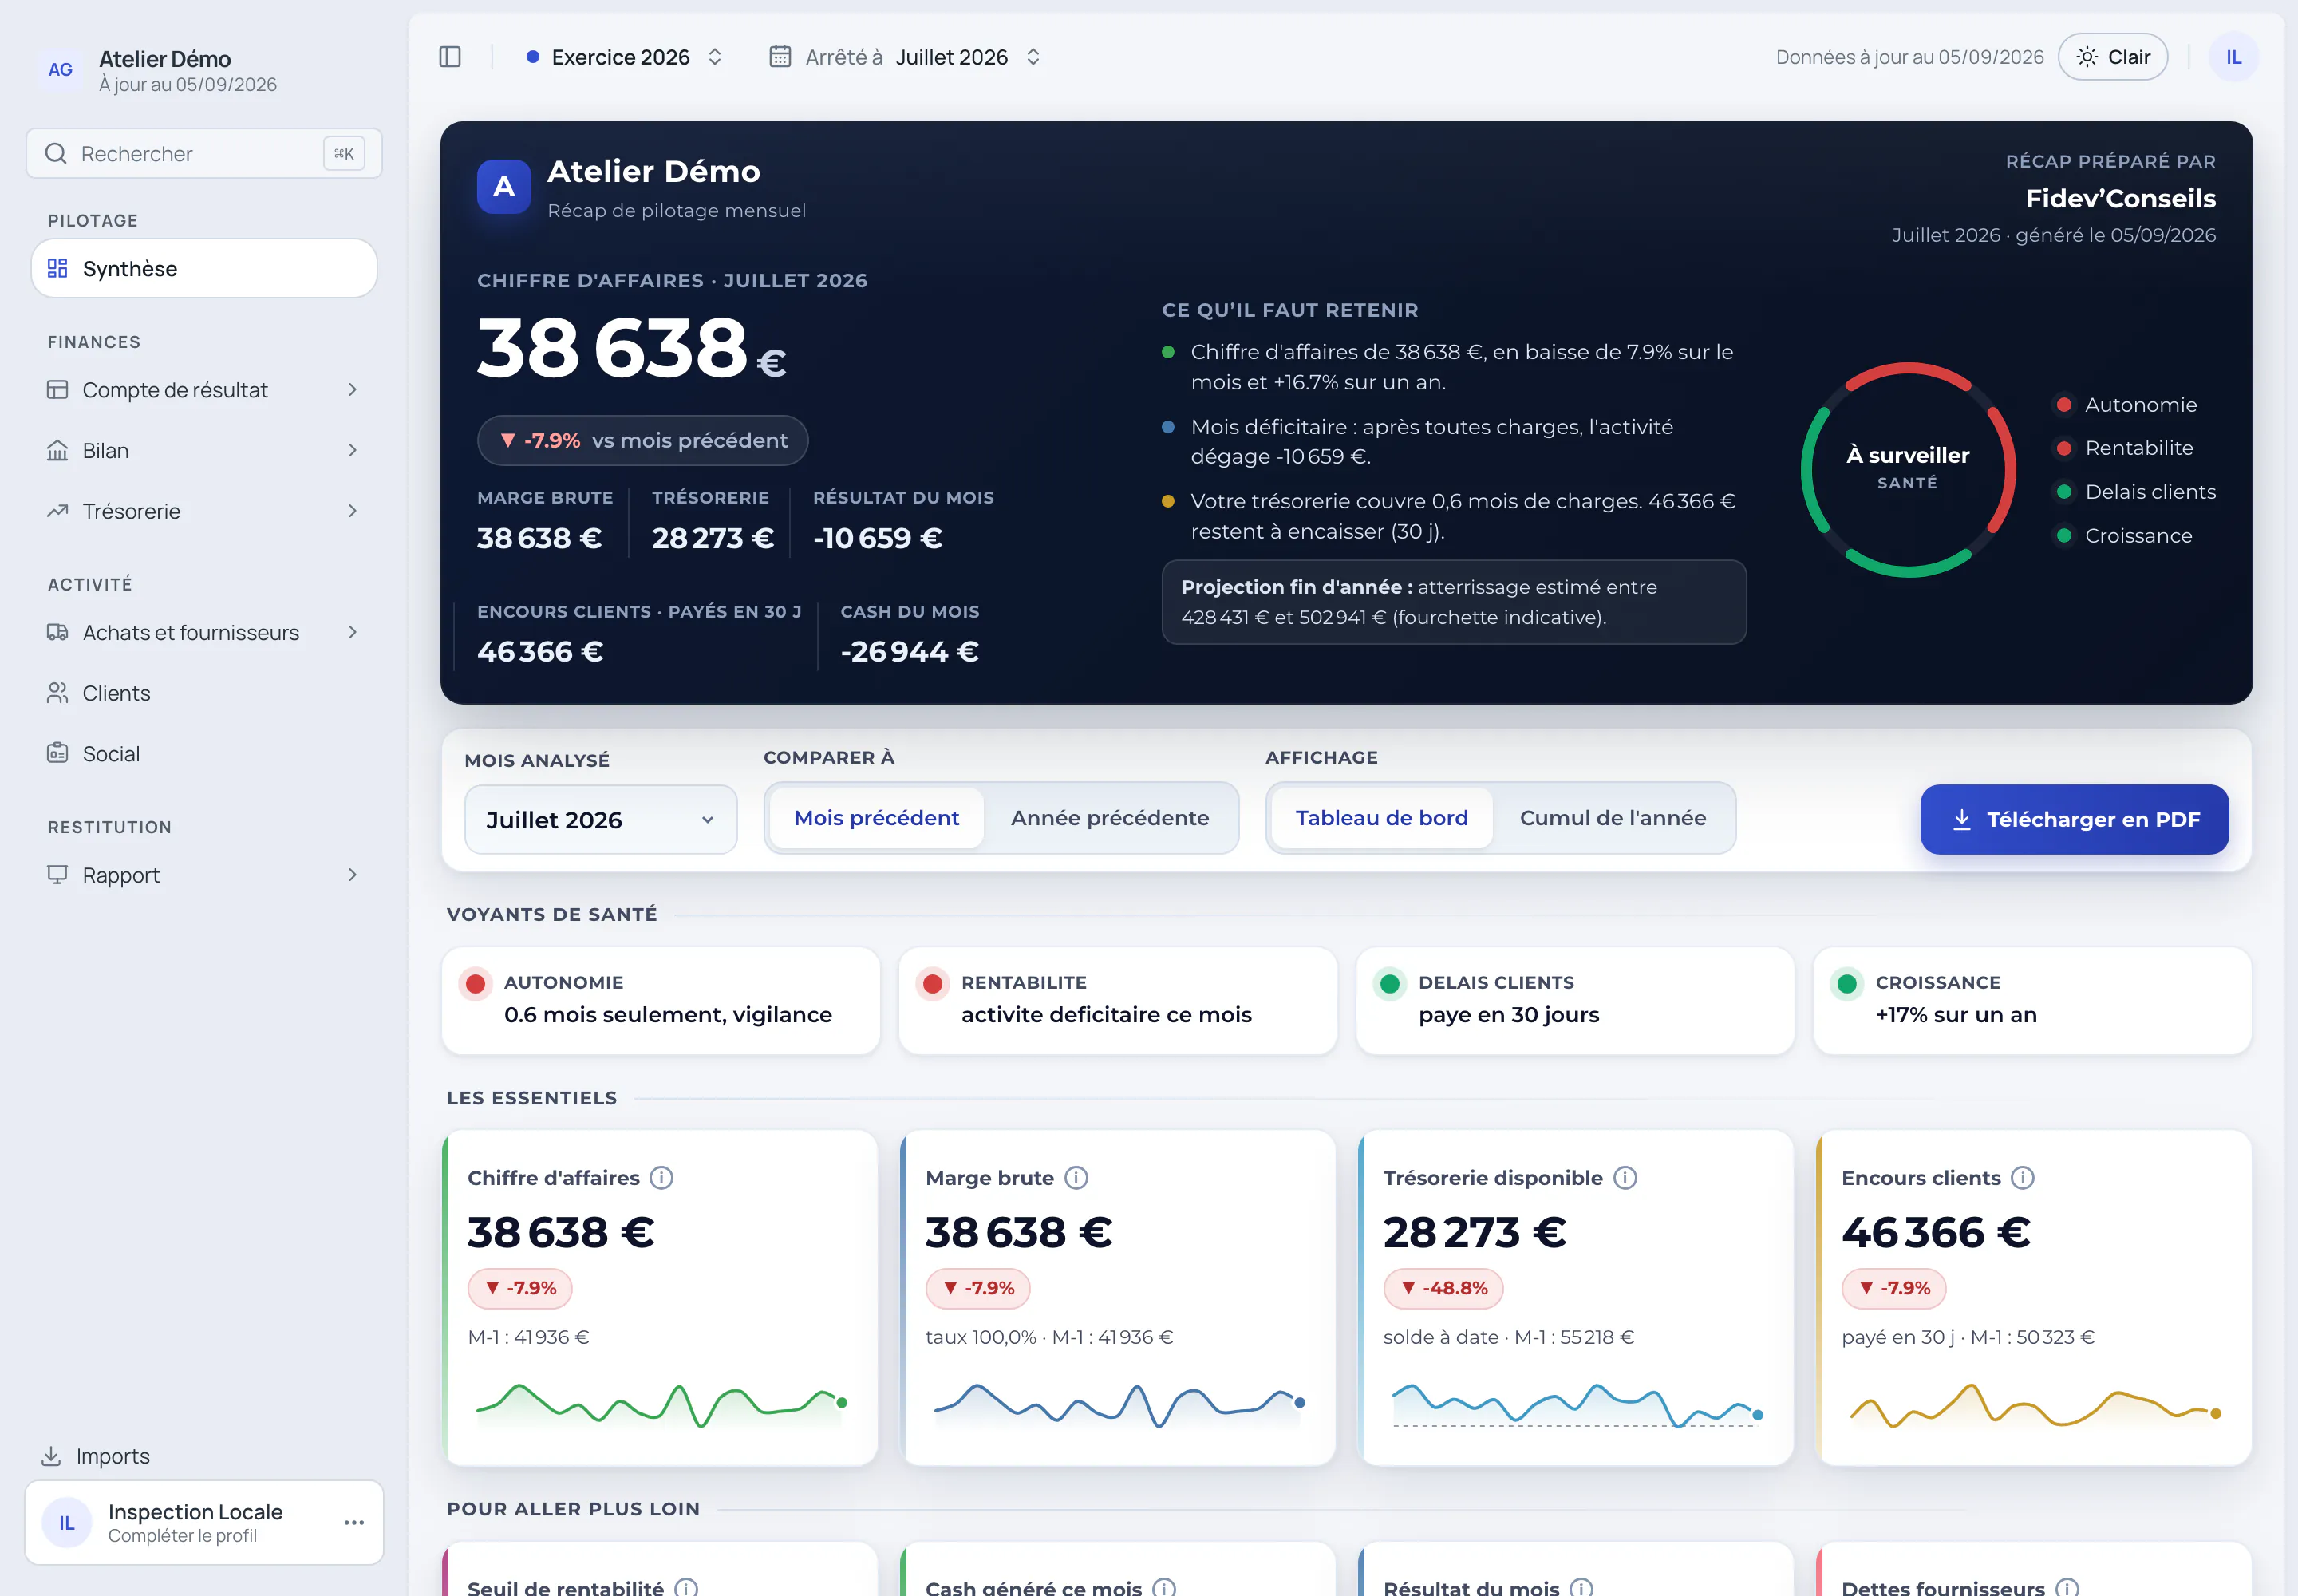2298x1596 pixels.
Task: Click the Rapport presentation icon
Action: pos(58,875)
